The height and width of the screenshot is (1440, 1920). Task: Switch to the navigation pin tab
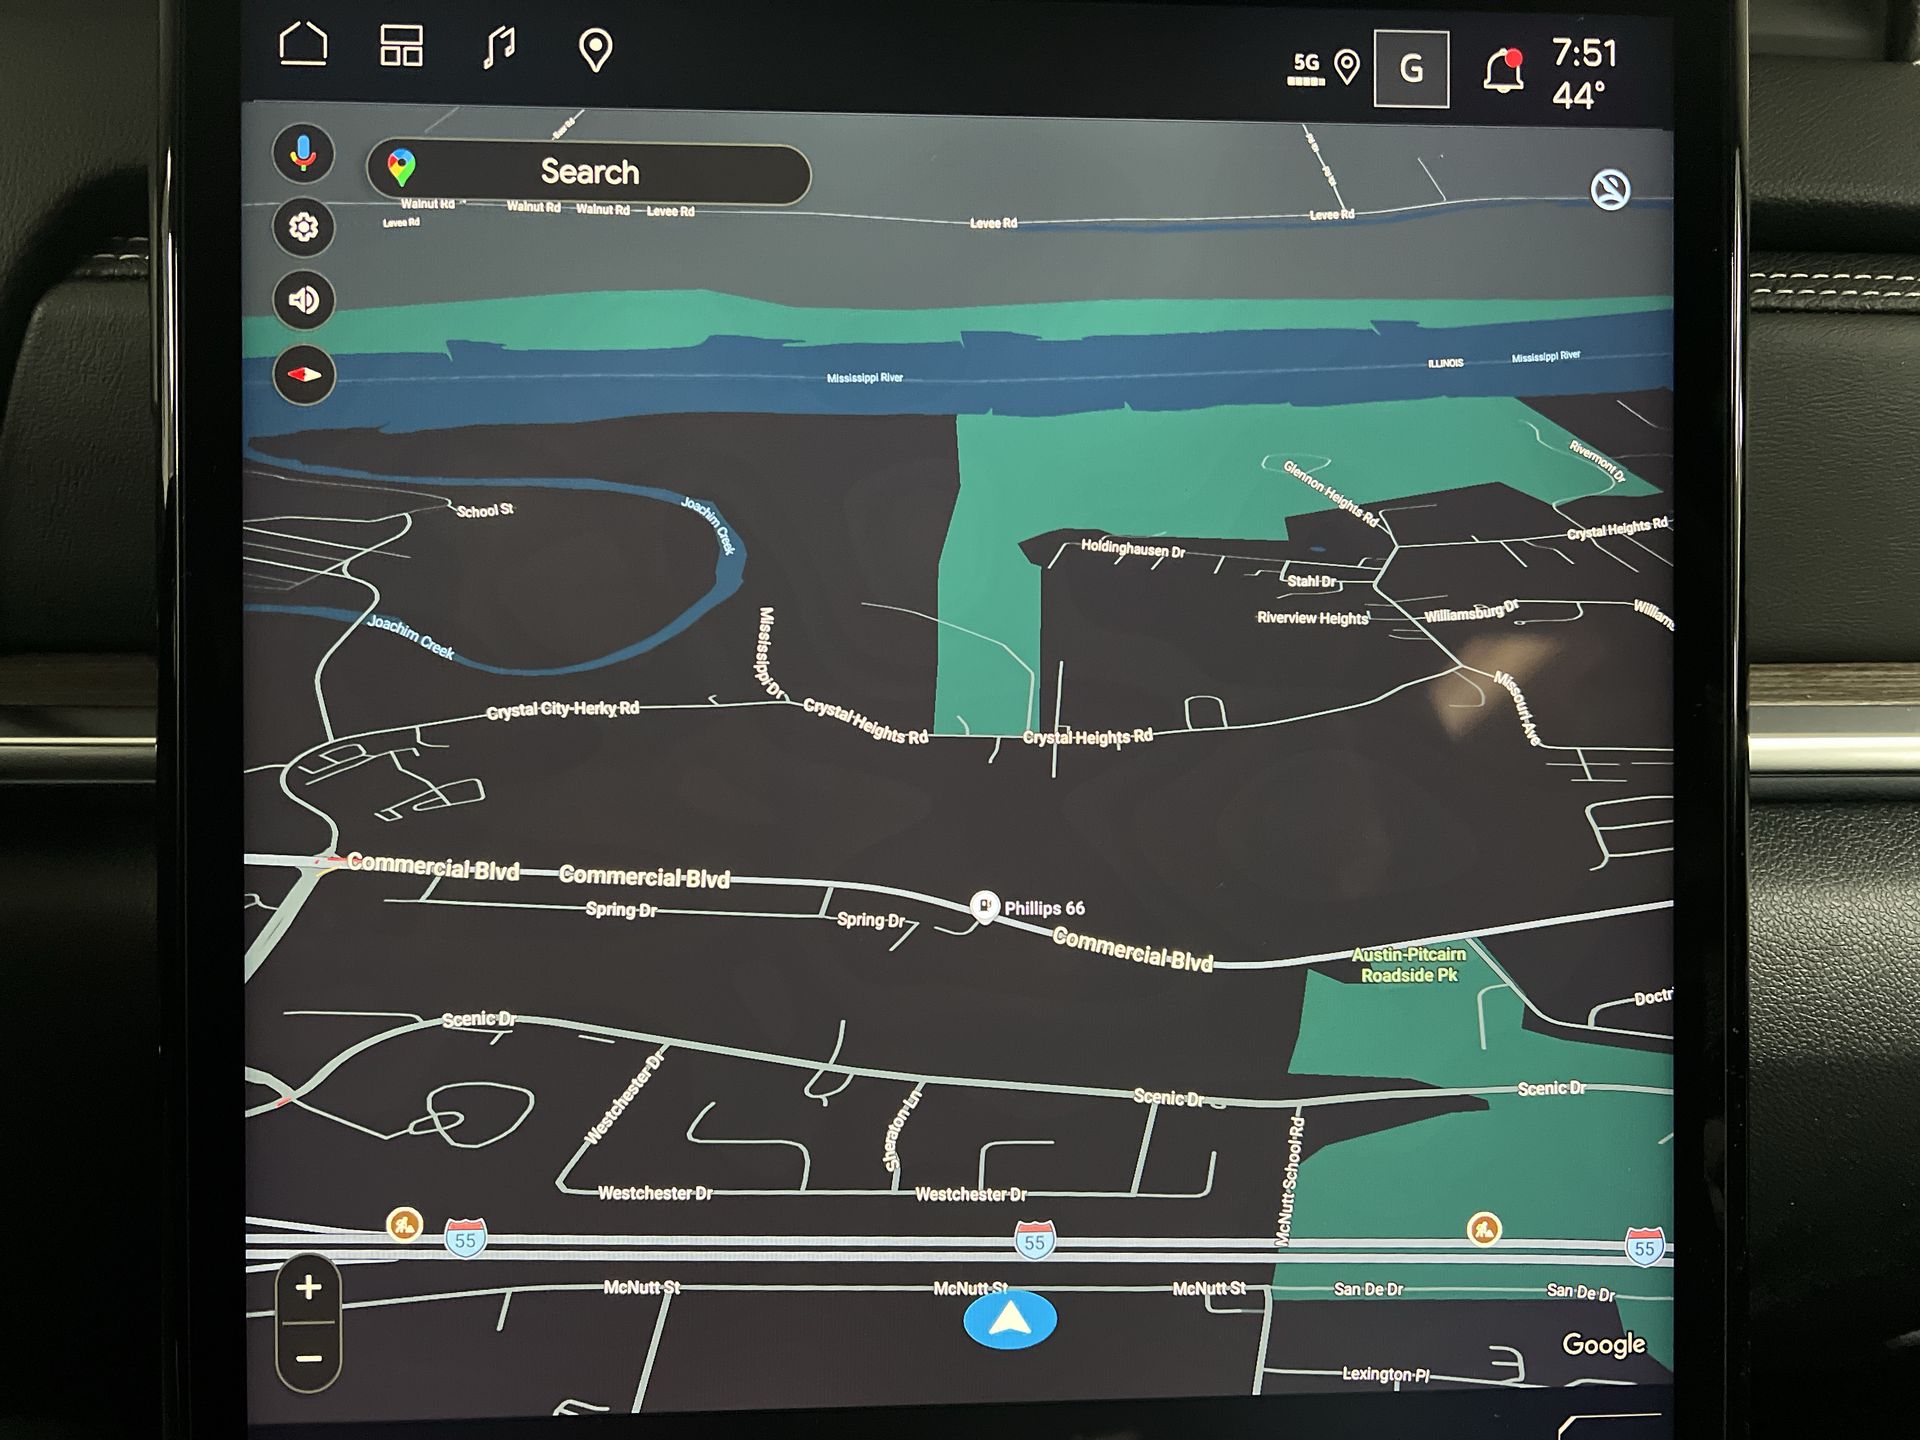[x=596, y=49]
